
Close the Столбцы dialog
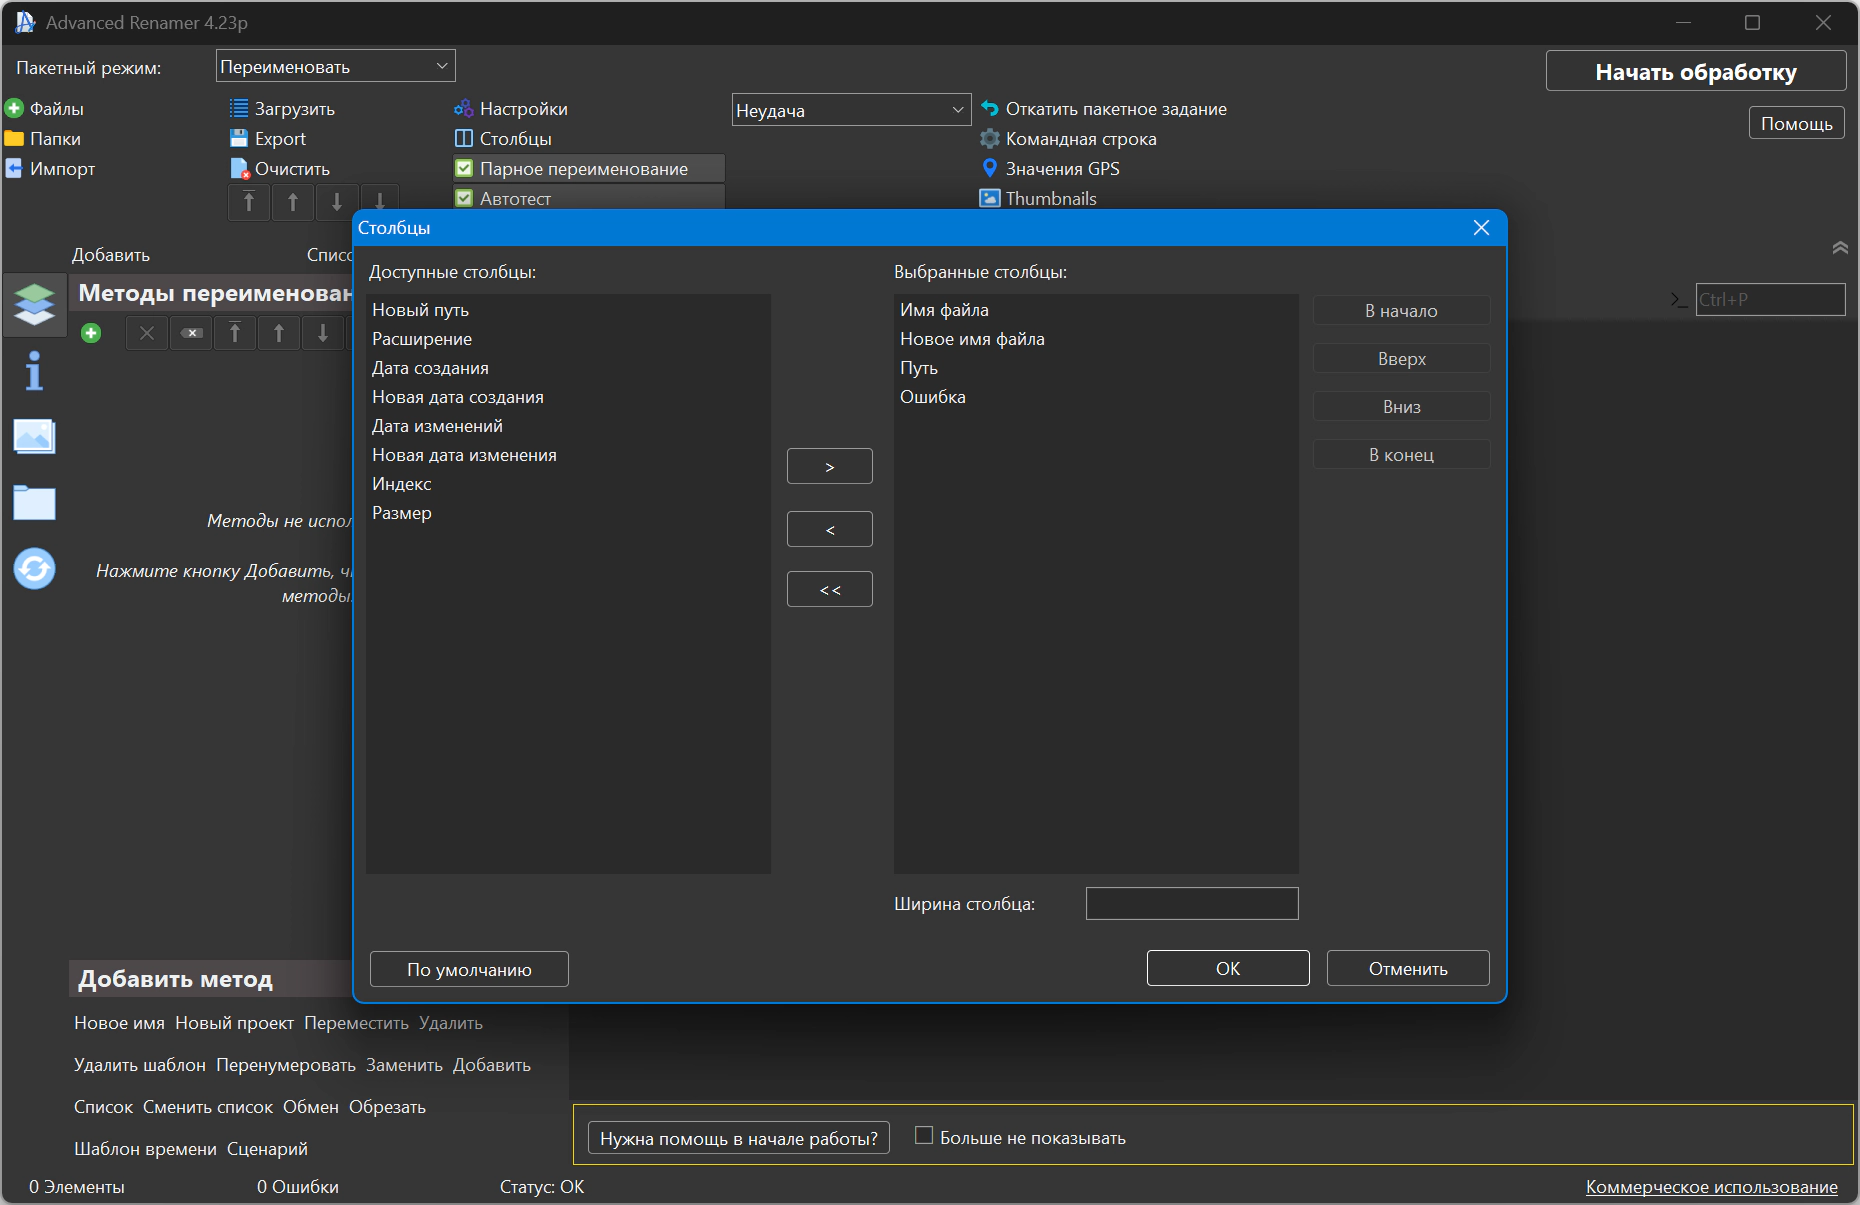coord(1481,228)
